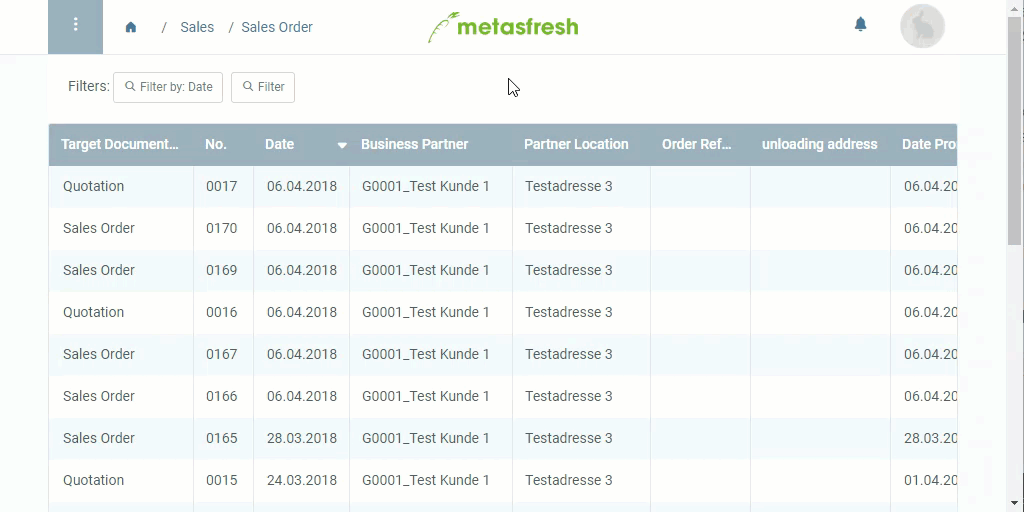Open the Filter by: Date dropdown

tap(168, 87)
